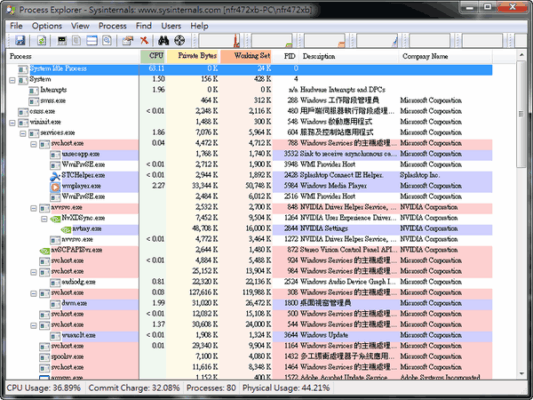Sort by the Working Set column header
Screen dimensions: 533x400
(246, 56)
